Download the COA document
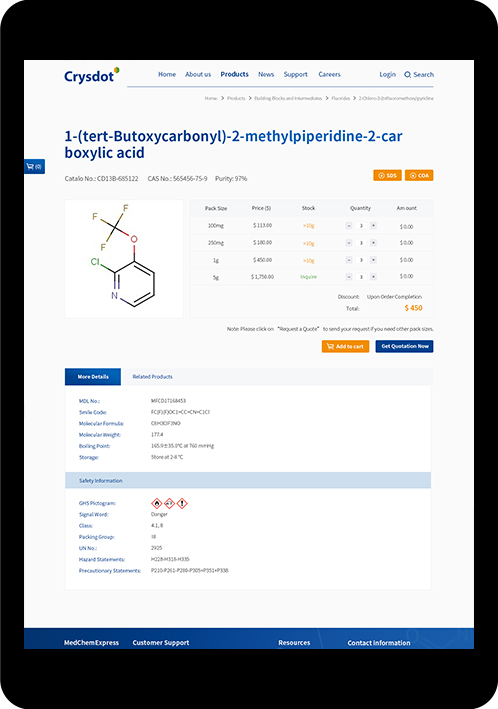This screenshot has height=709, width=498. [419, 175]
